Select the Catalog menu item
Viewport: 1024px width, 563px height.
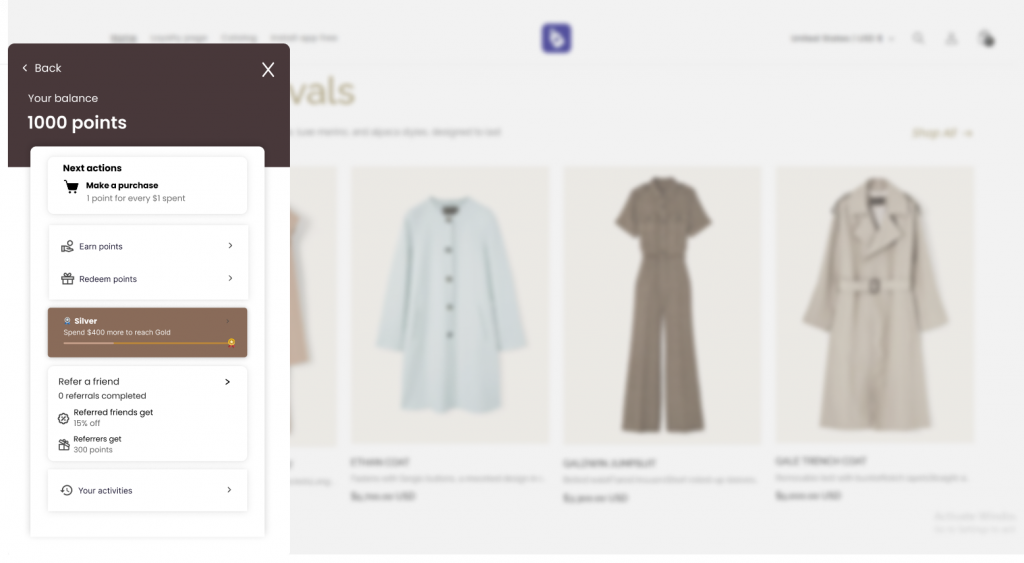pos(239,38)
